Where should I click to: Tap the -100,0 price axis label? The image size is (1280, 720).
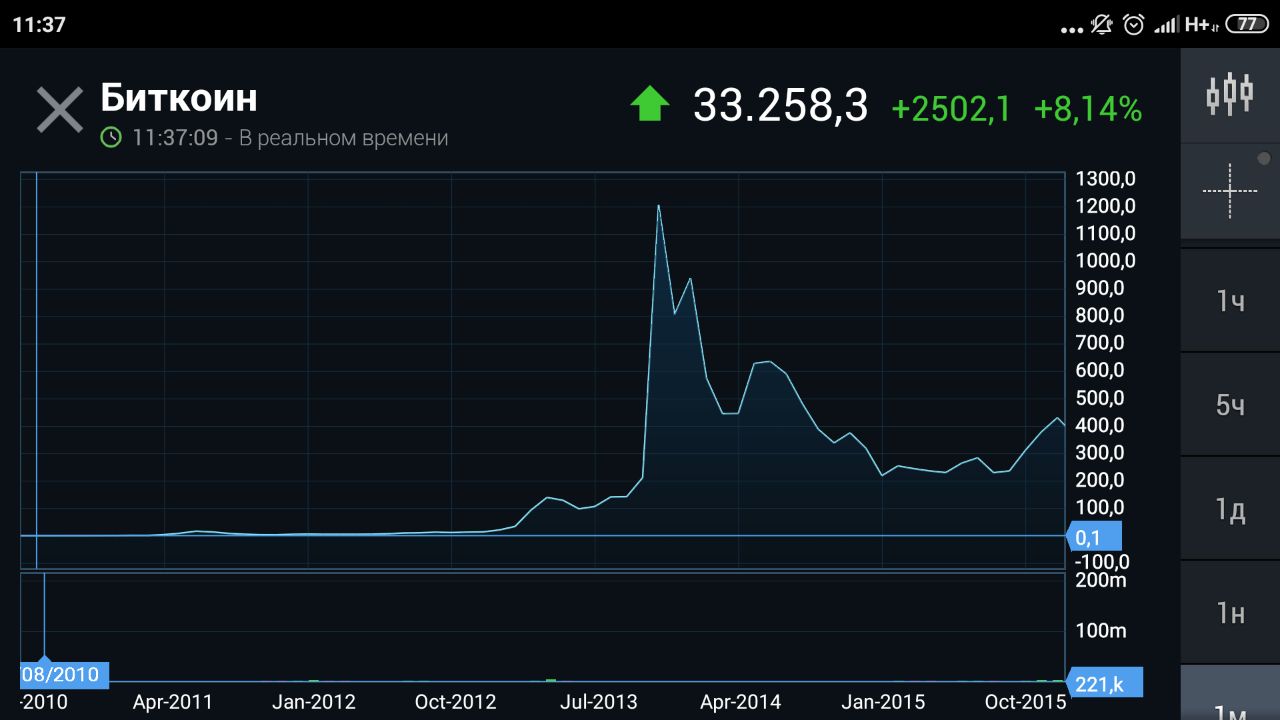(x=1102, y=561)
